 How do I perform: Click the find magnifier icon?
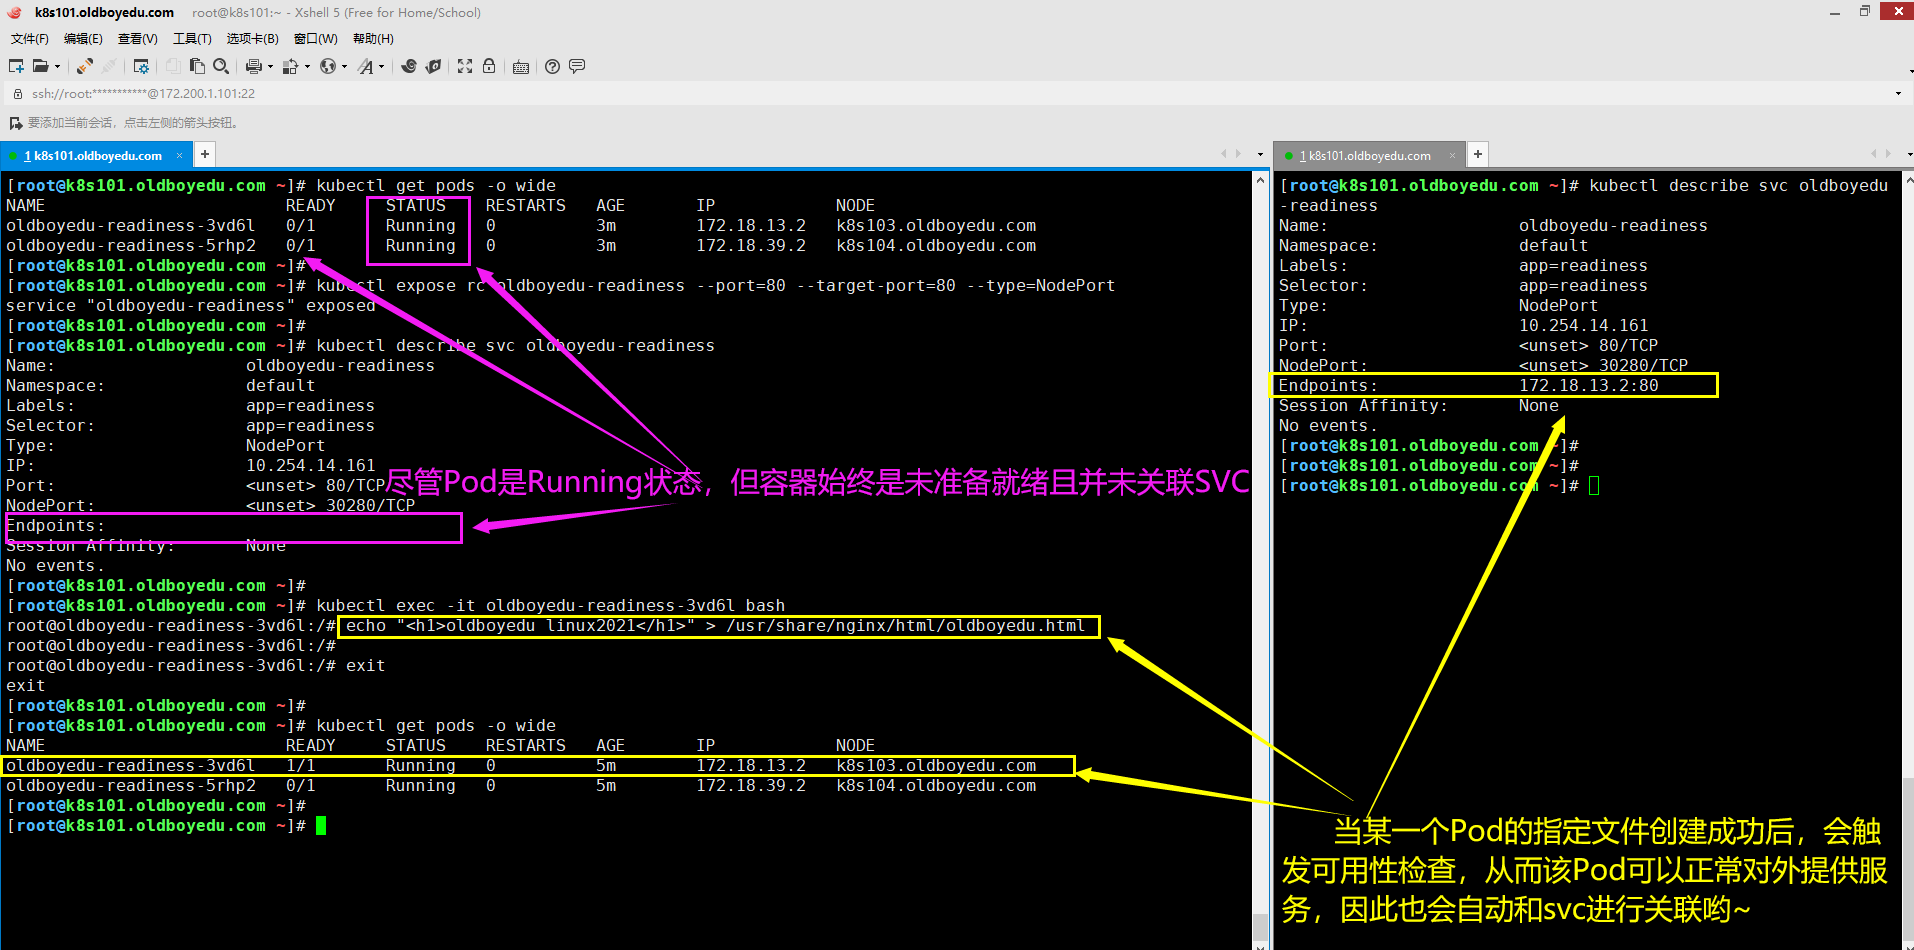[x=221, y=66]
